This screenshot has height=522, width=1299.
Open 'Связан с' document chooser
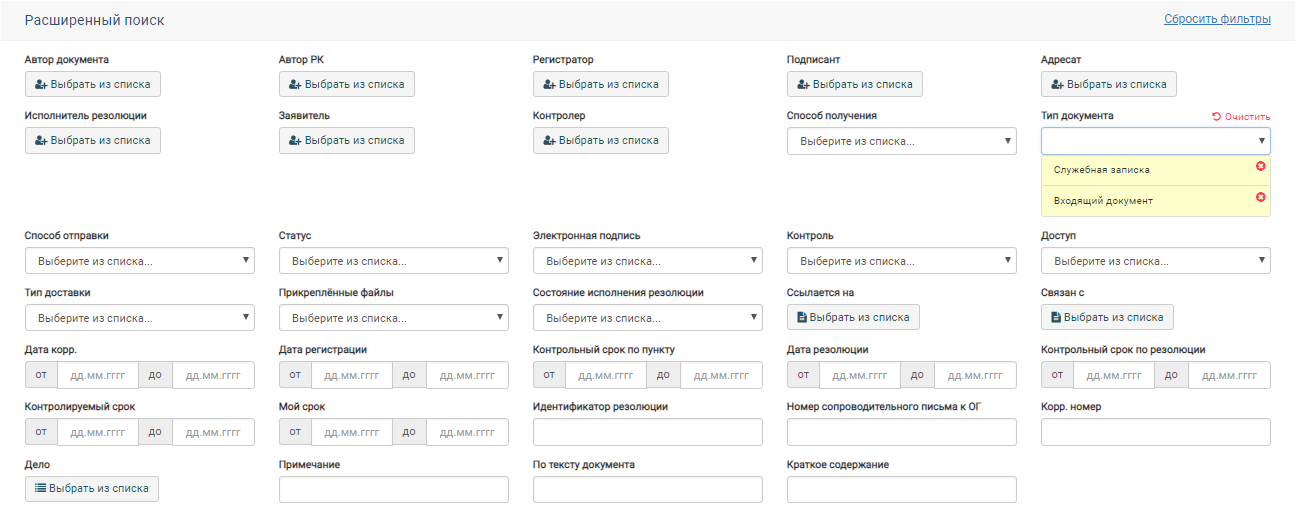pos(1106,318)
